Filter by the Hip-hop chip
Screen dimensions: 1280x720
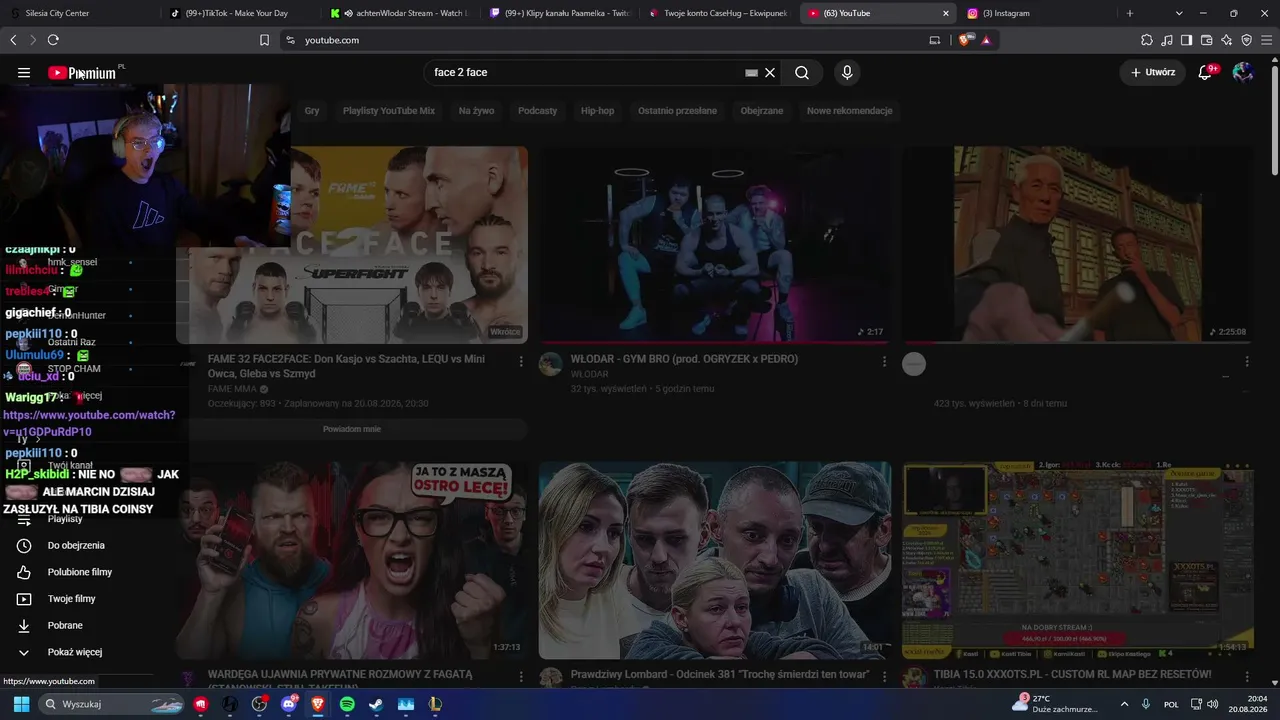(598, 111)
